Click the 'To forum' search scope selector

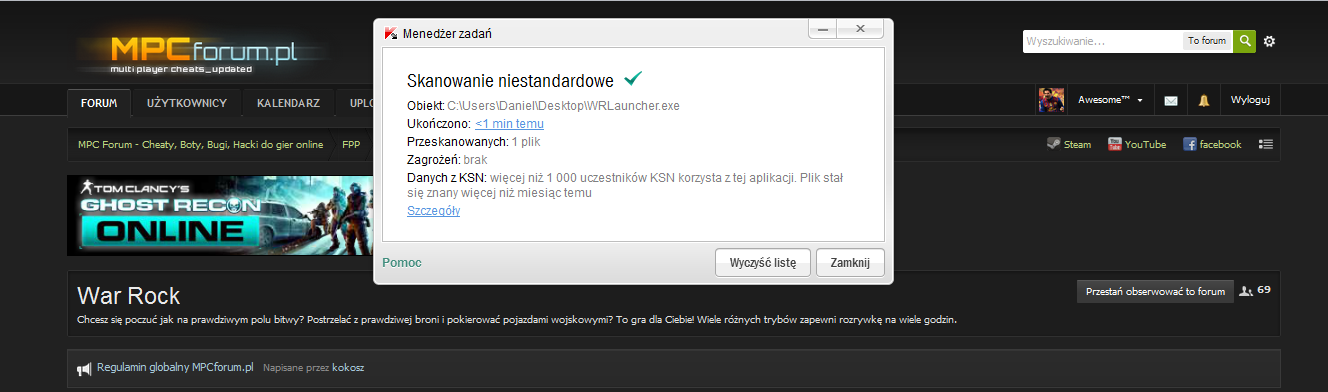[1207, 41]
